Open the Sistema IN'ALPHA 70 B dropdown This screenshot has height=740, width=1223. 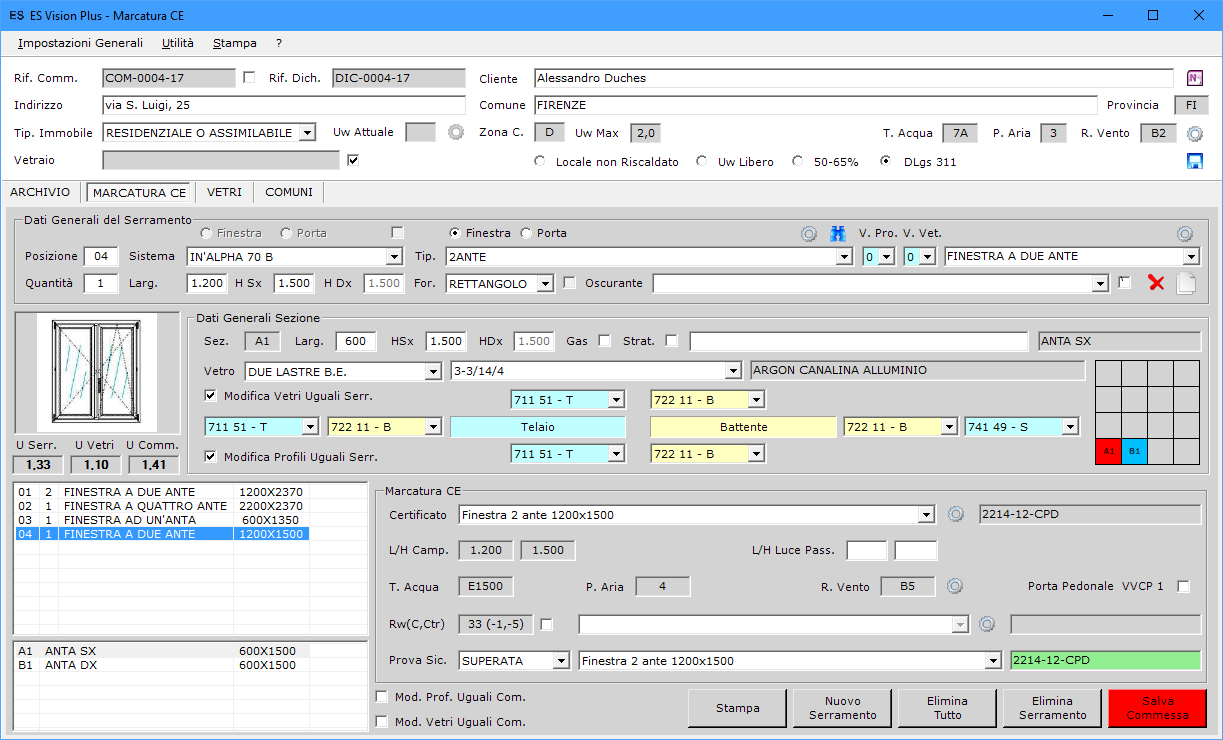click(394, 257)
